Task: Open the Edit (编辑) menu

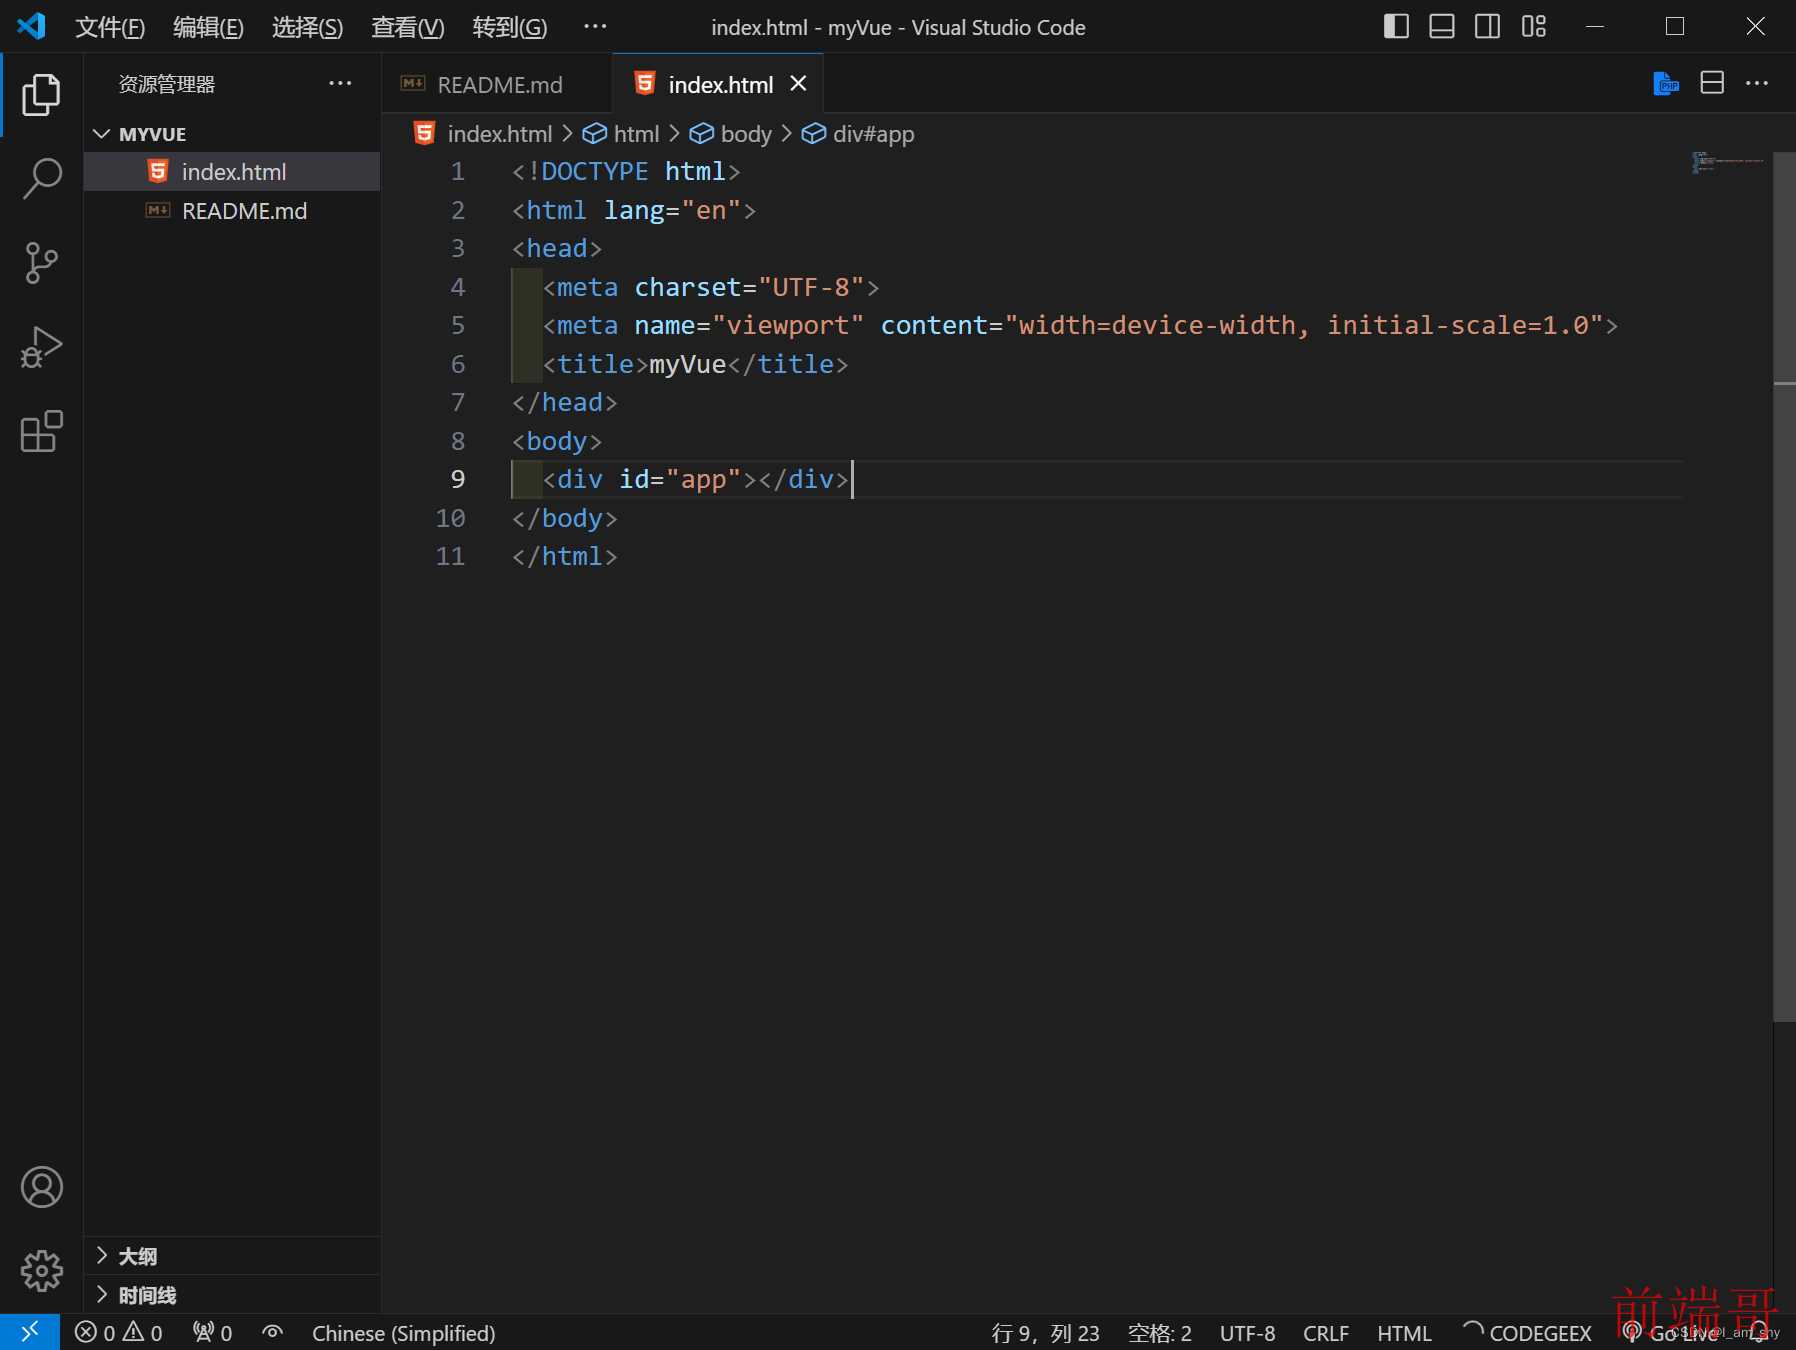Action: [208, 27]
